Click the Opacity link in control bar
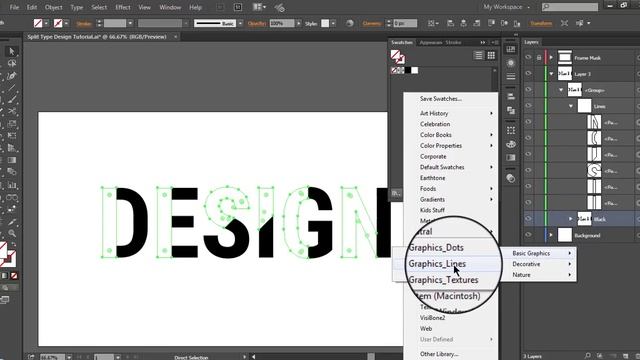The height and width of the screenshot is (360, 640). point(257,24)
